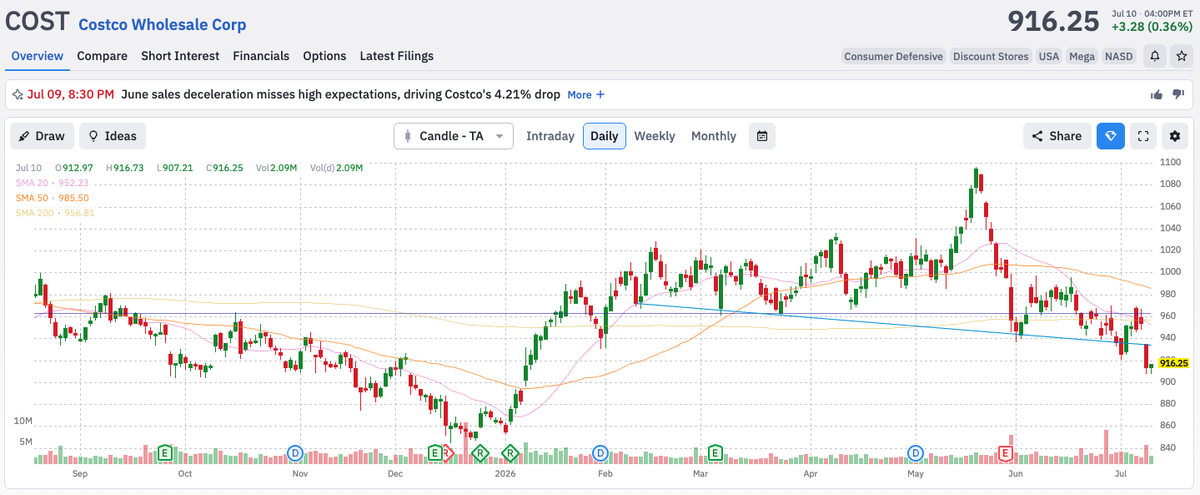Click the Jul 09, 8:30 PM news timestamp
This screenshot has width=1200, height=495.
click(x=70, y=95)
